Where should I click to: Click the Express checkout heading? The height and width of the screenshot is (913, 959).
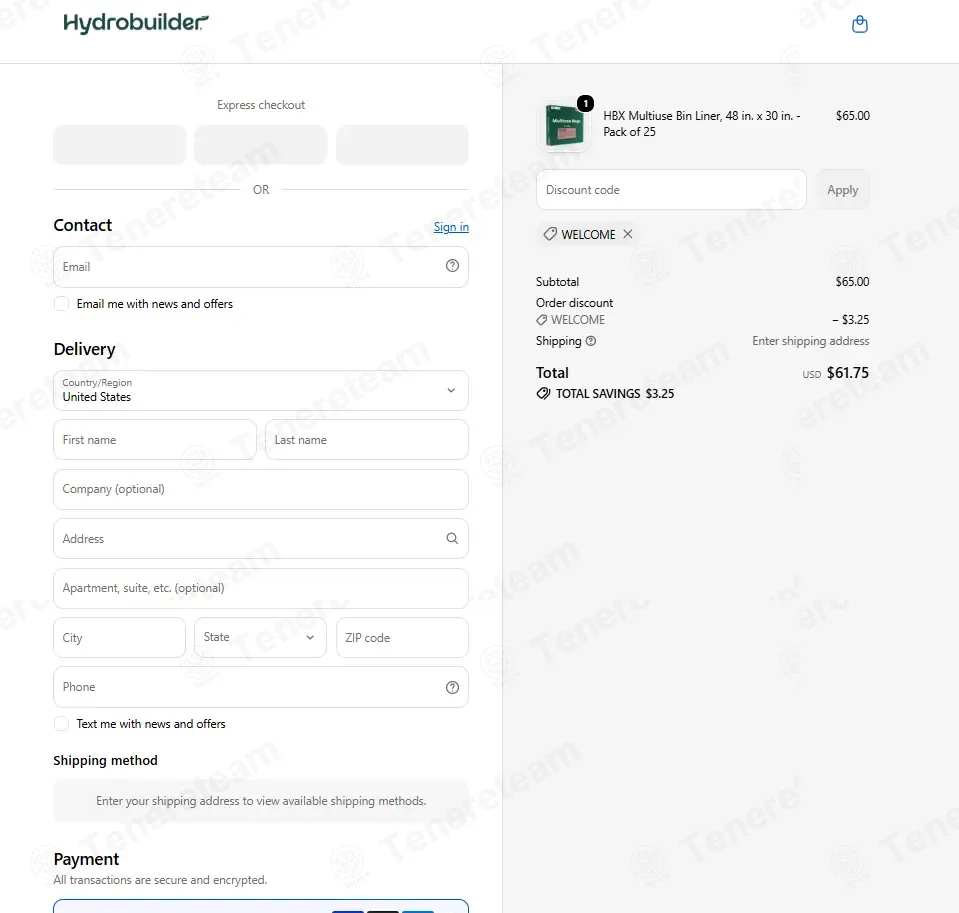[261, 105]
